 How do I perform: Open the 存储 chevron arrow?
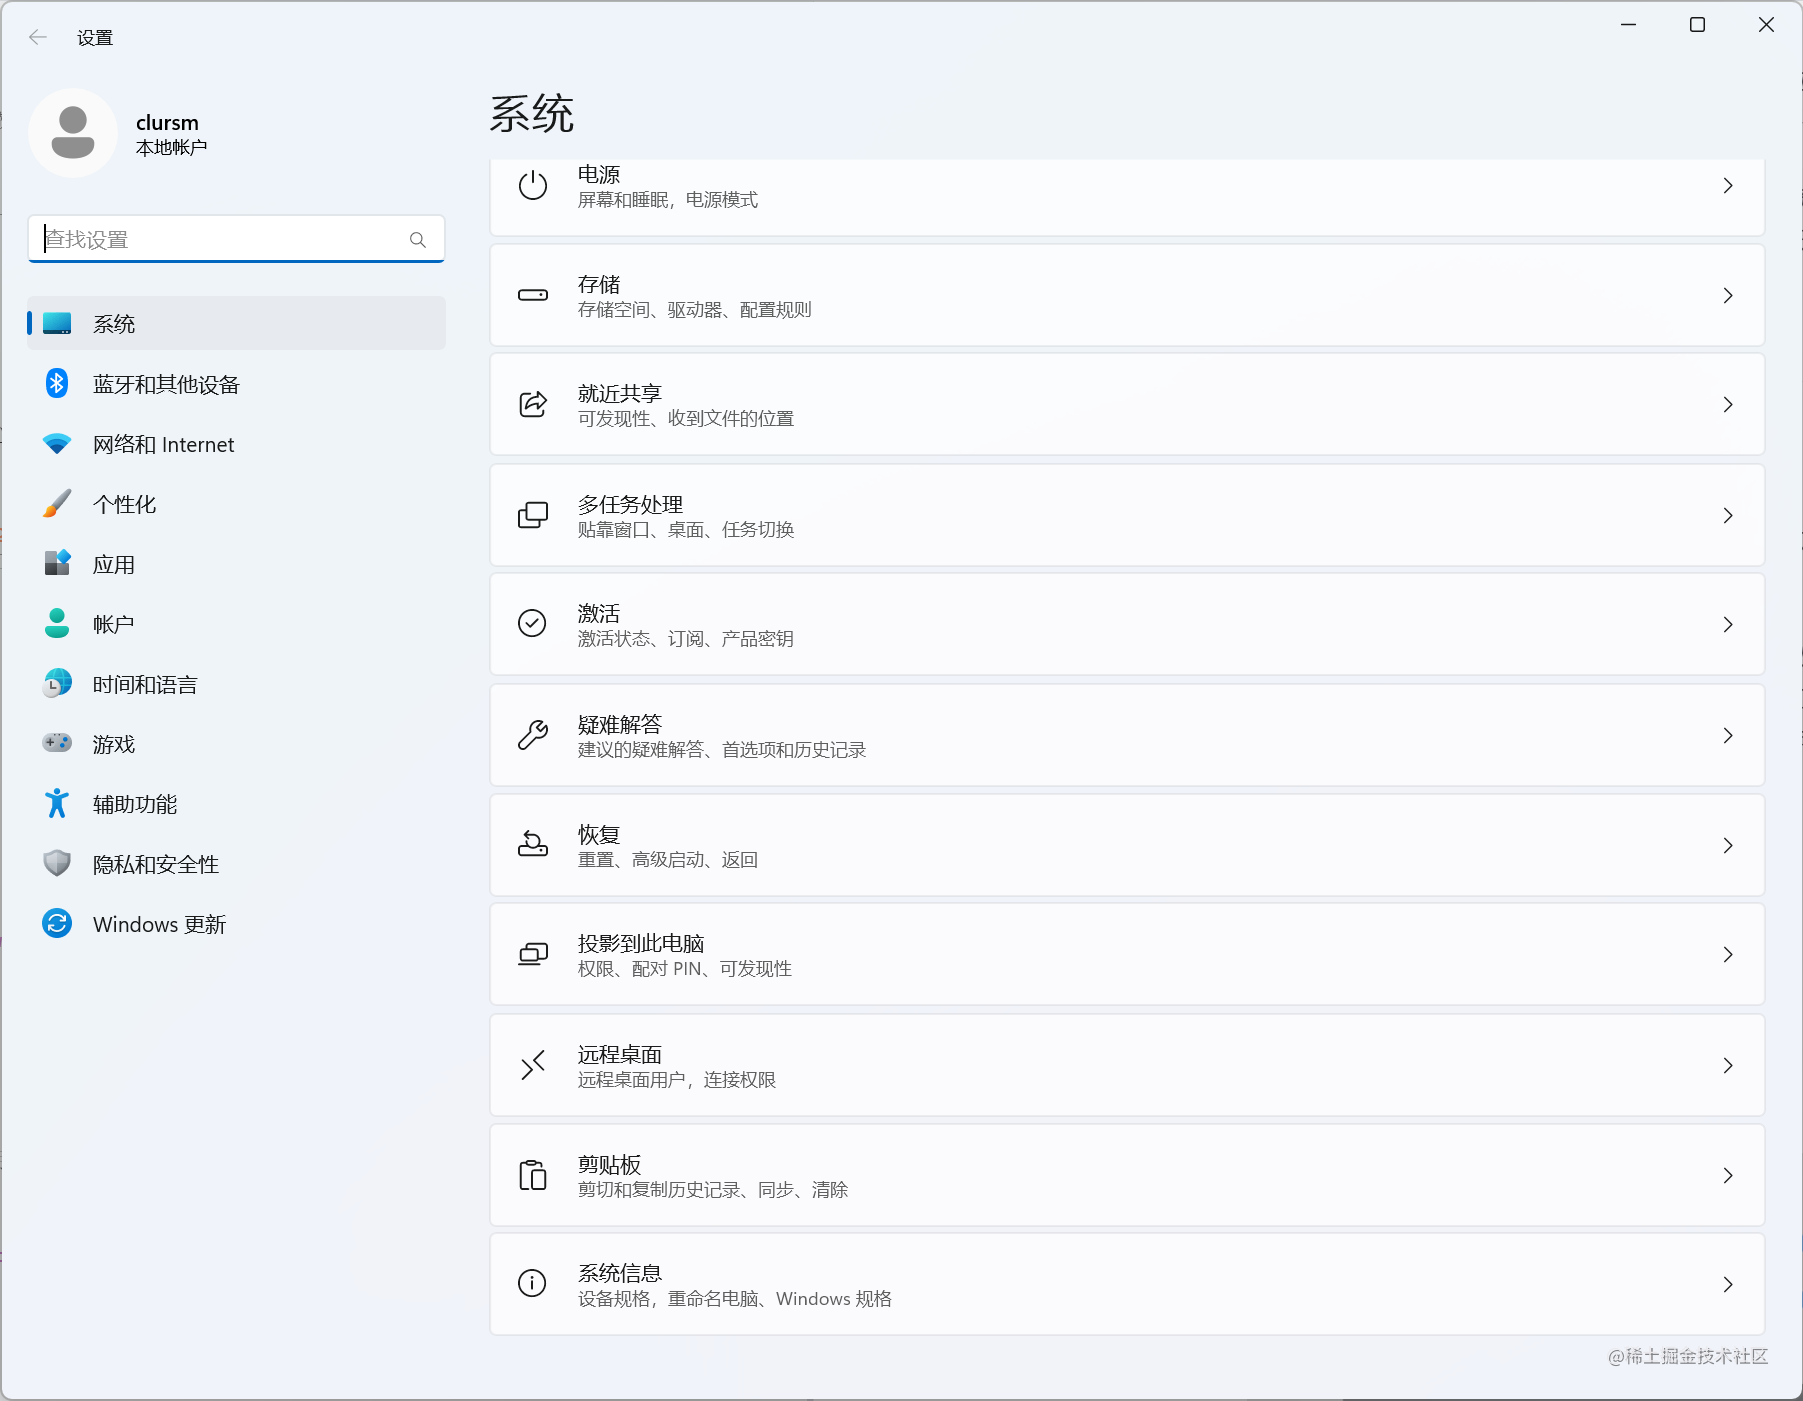(1728, 295)
